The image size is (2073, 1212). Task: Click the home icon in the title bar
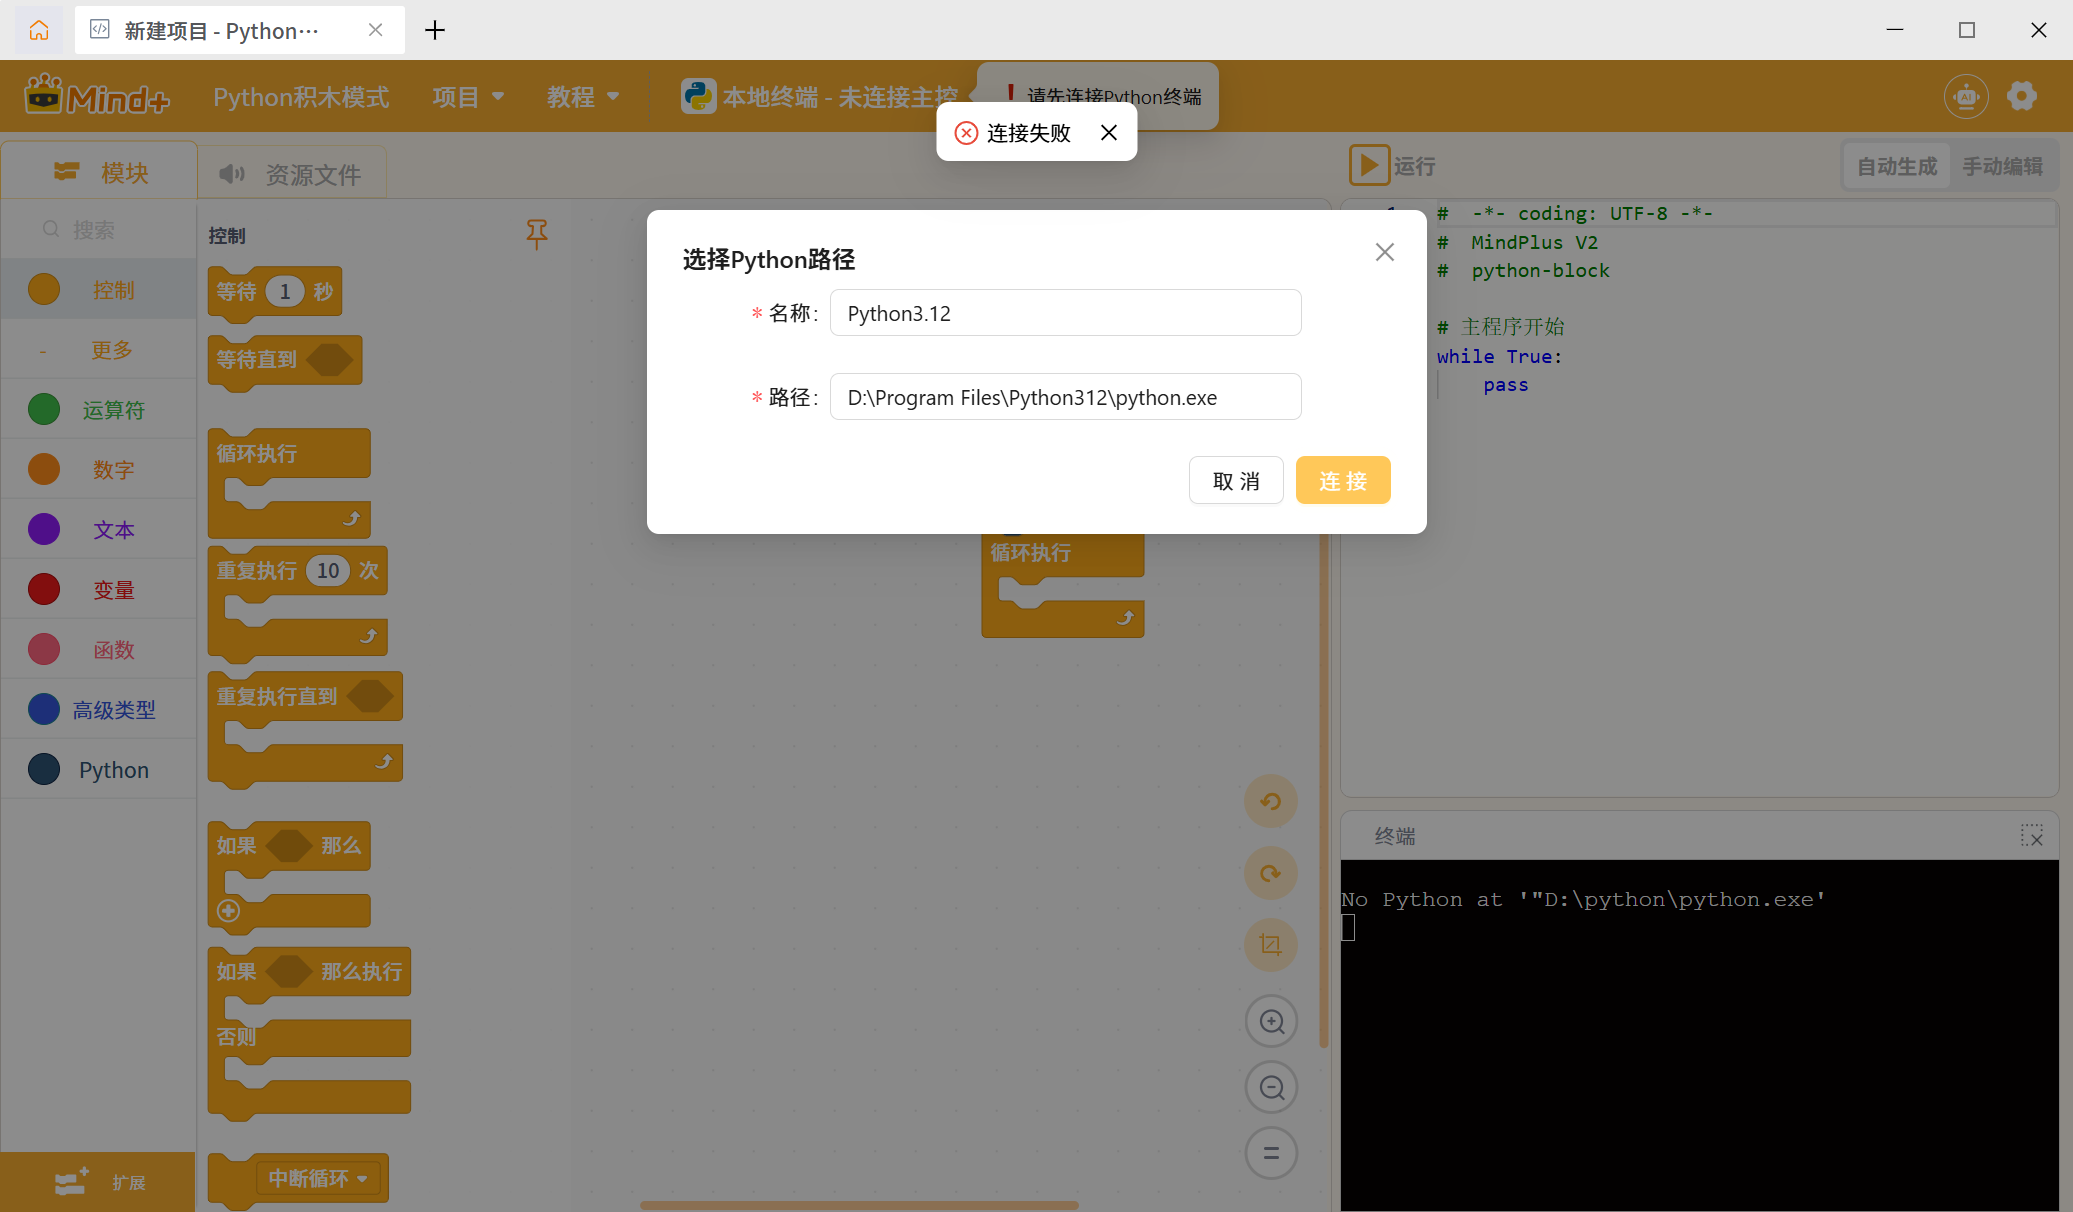coord(38,29)
